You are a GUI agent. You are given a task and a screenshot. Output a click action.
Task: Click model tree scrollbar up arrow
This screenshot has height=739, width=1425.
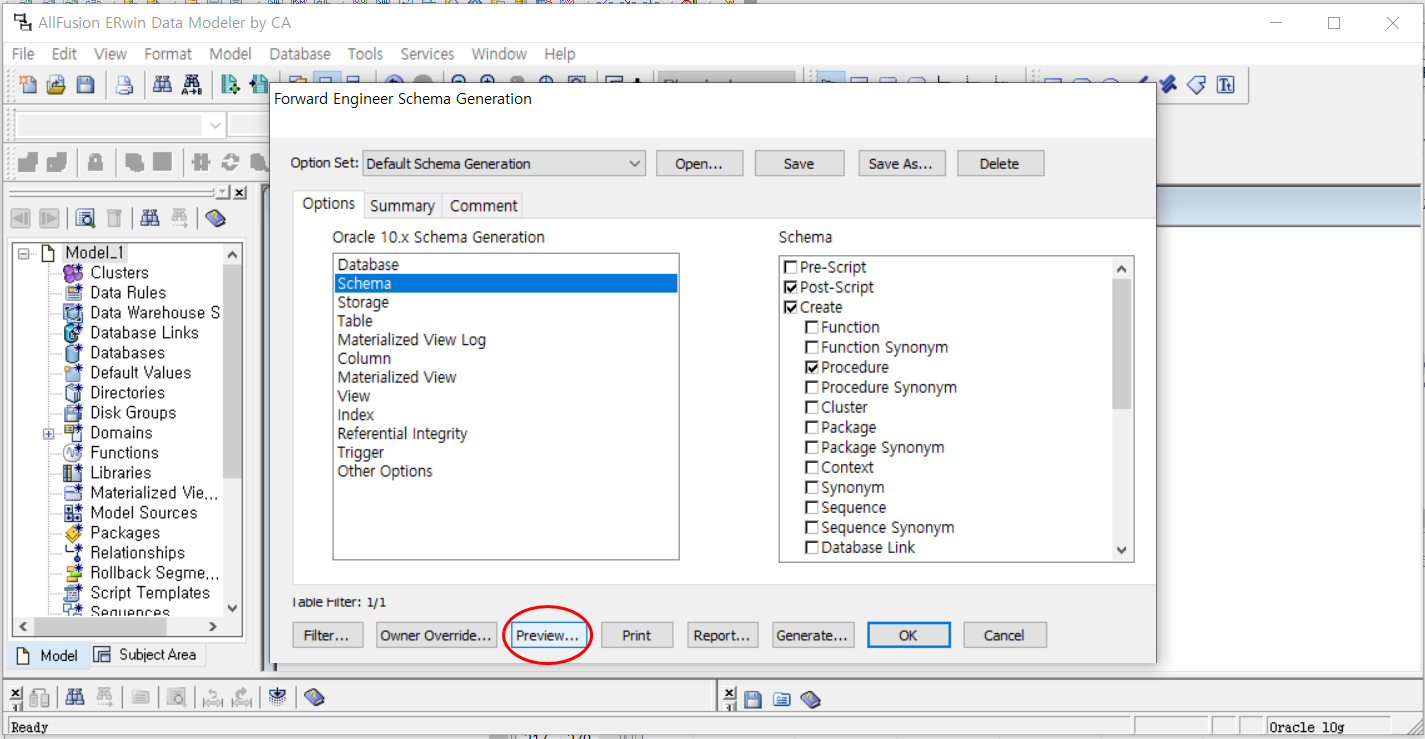coord(232,254)
